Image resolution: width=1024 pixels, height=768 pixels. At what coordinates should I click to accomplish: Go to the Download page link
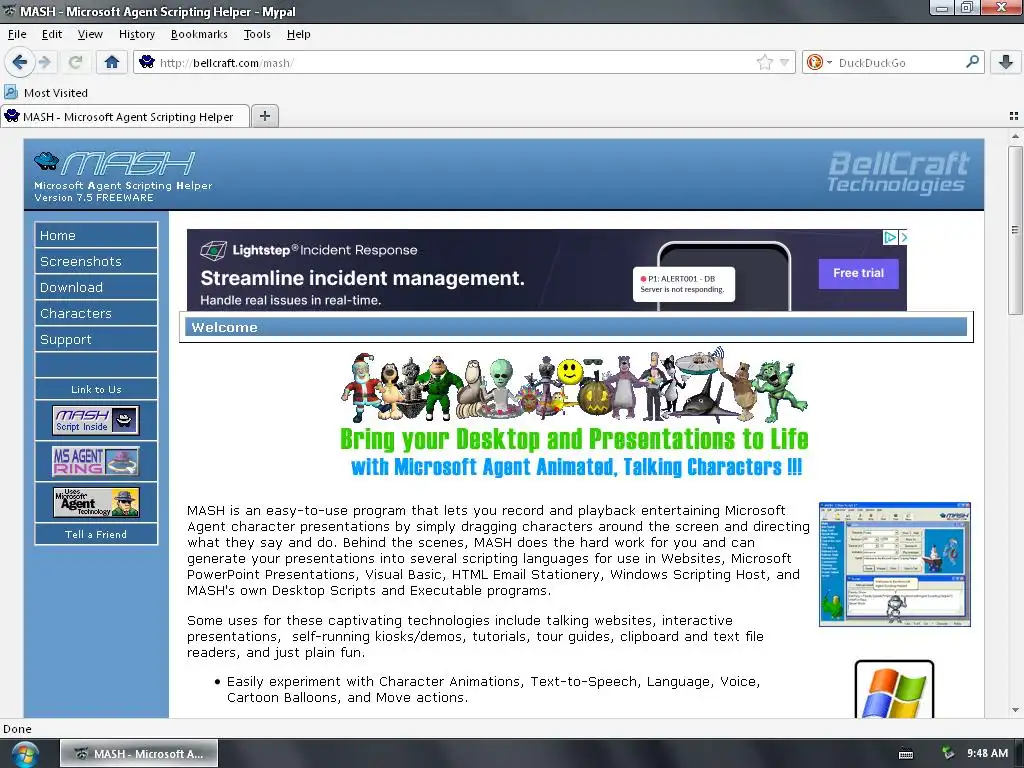click(x=96, y=287)
